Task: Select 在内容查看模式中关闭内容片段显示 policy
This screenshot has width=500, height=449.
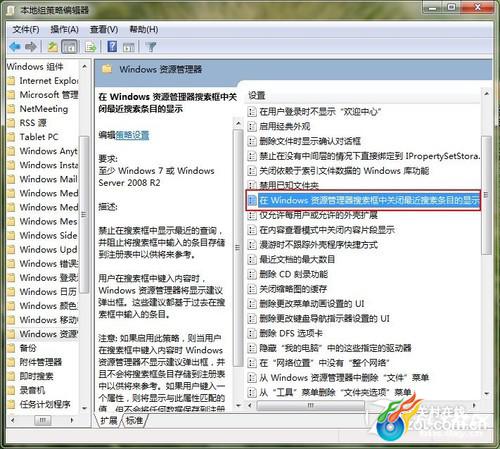Action: (327, 230)
